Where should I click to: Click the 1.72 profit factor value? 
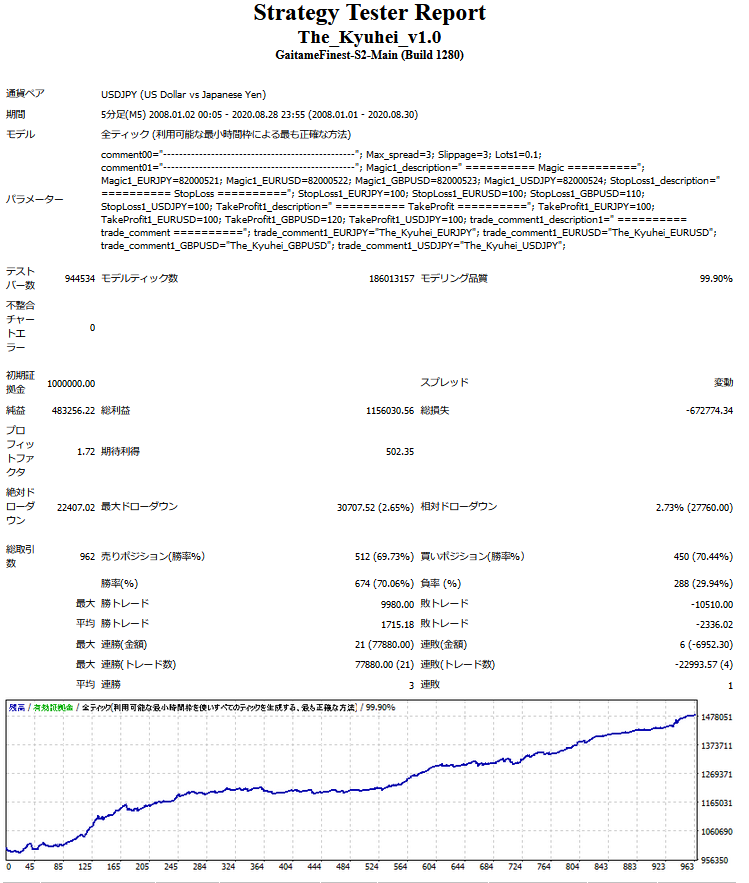point(86,452)
